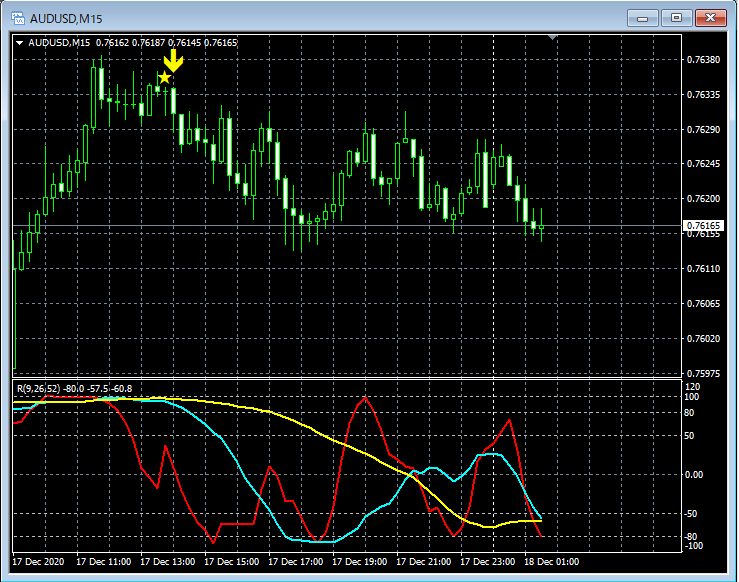Click the 17 Dec 2020 date label
The image size is (739, 582).
pos(42,562)
